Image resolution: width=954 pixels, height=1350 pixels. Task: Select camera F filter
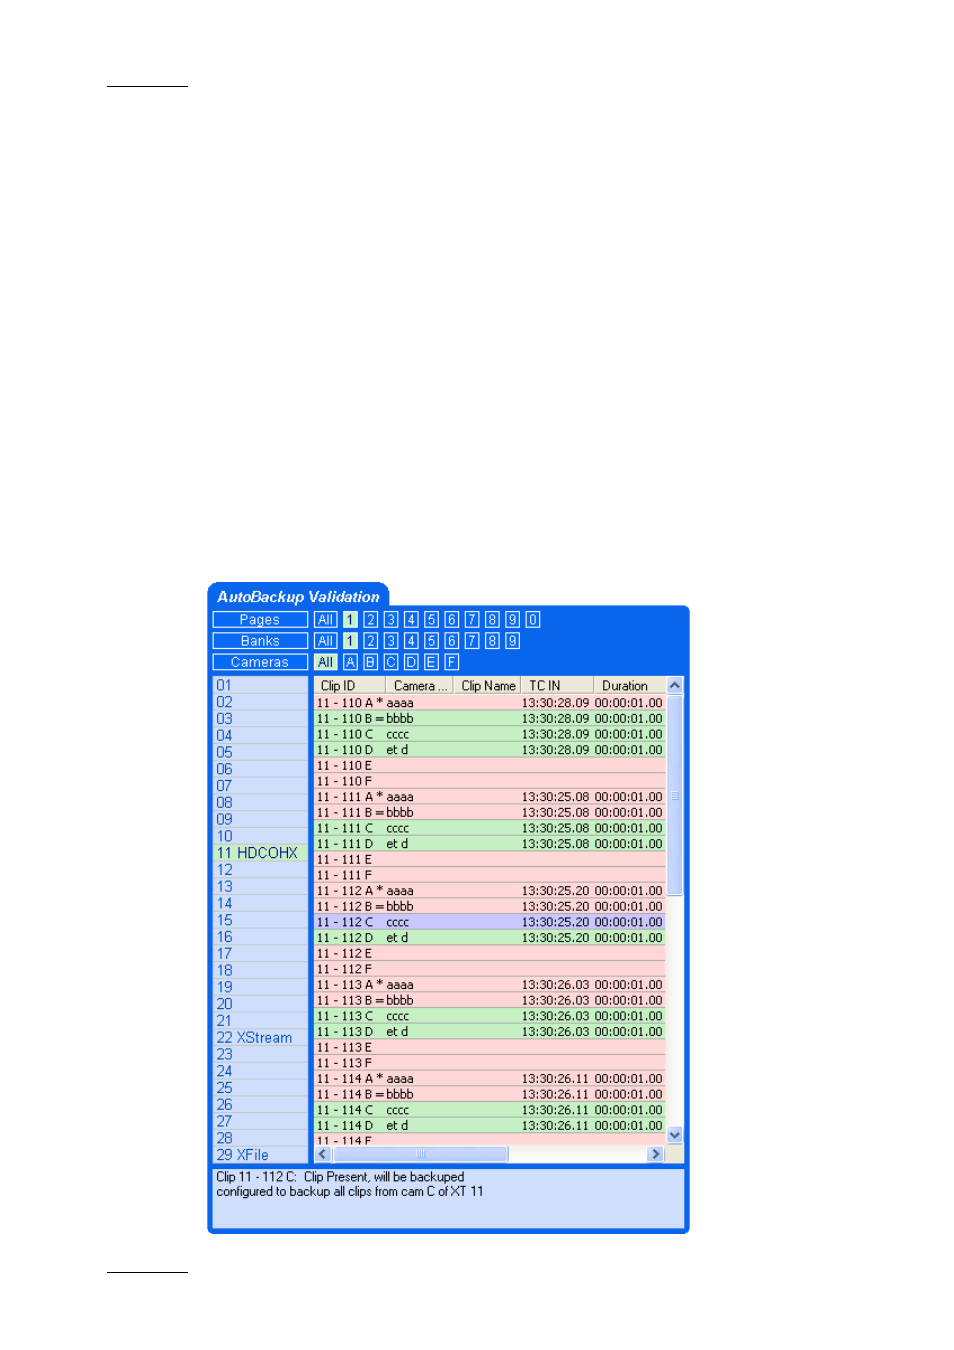coord(452,662)
